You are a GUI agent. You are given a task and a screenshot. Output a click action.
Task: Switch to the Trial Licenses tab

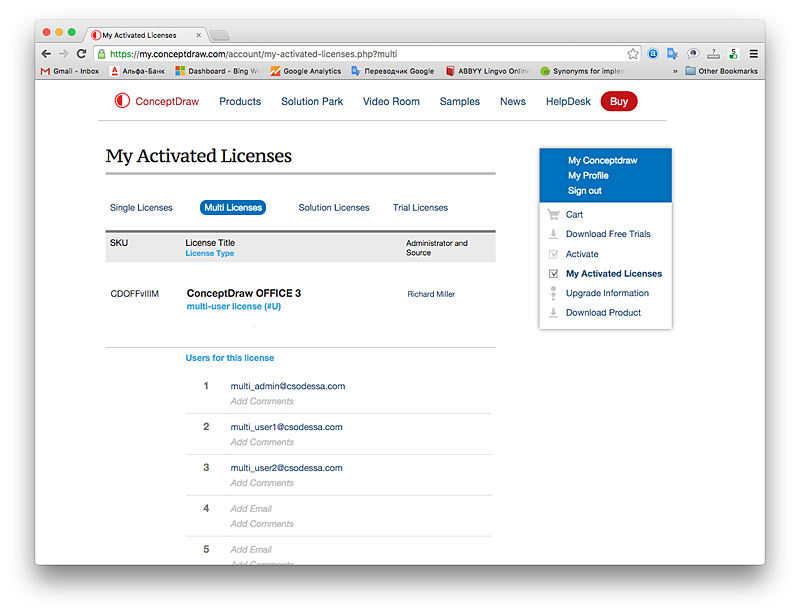pos(420,208)
